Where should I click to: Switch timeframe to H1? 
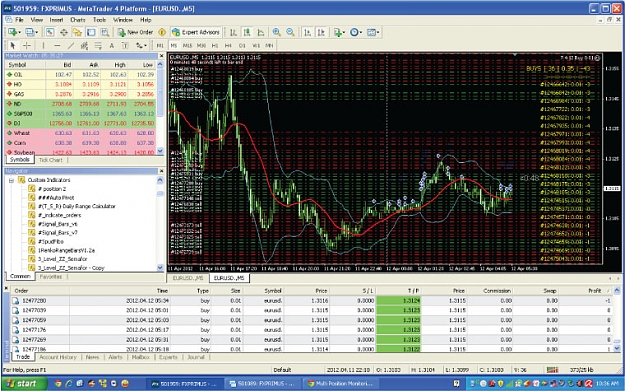[x=215, y=46]
